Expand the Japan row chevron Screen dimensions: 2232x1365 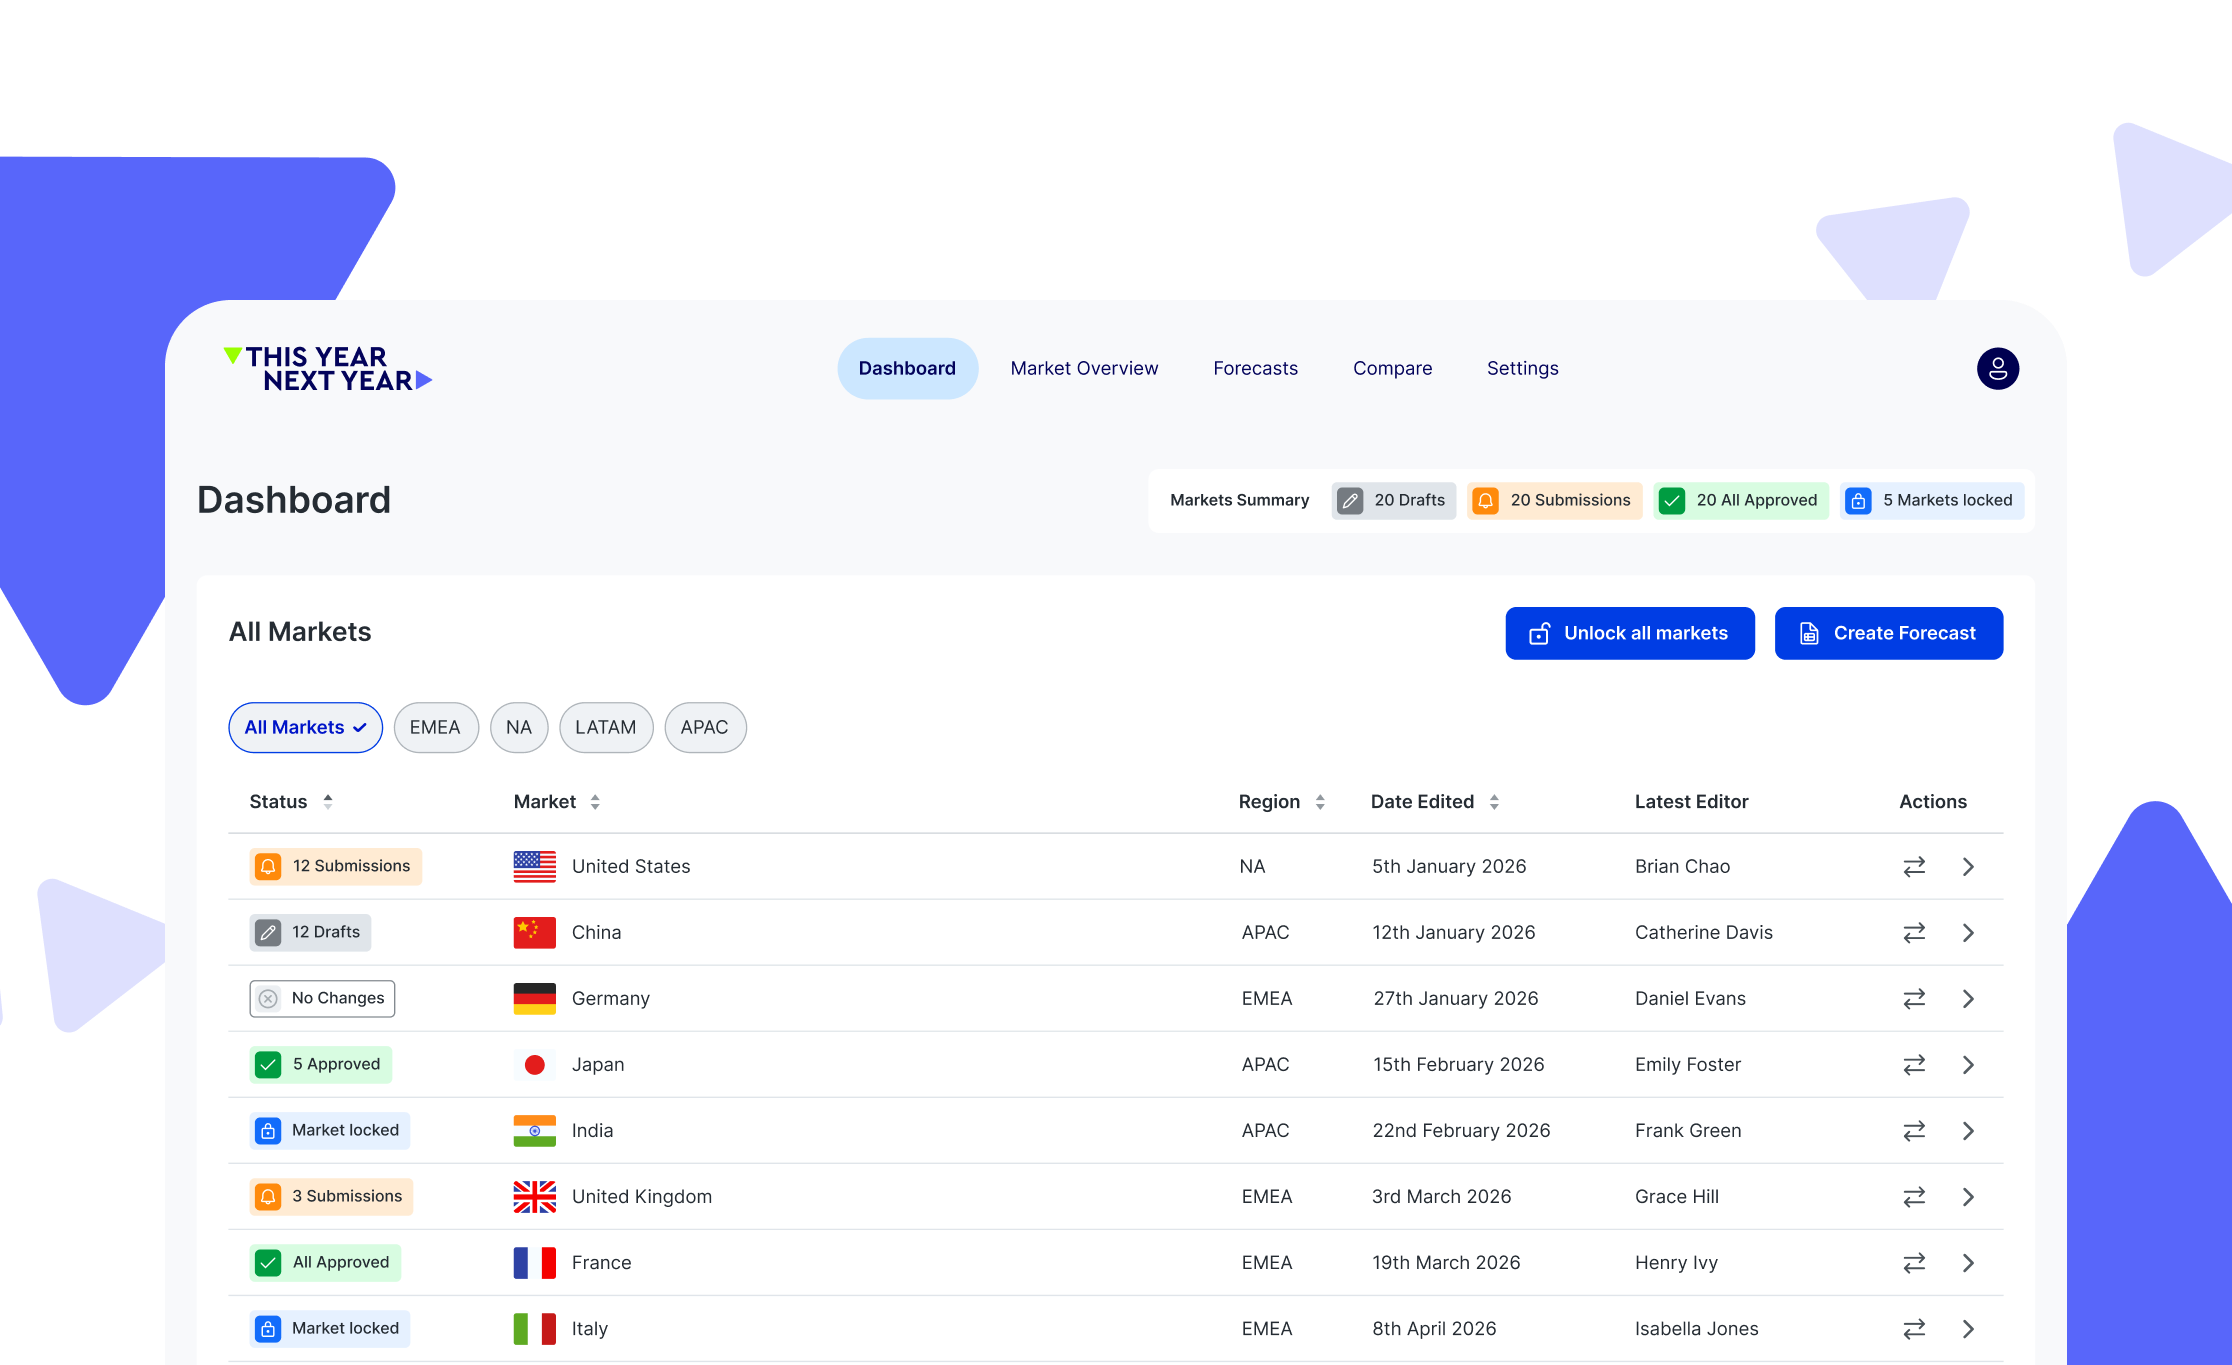(1968, 1065)
